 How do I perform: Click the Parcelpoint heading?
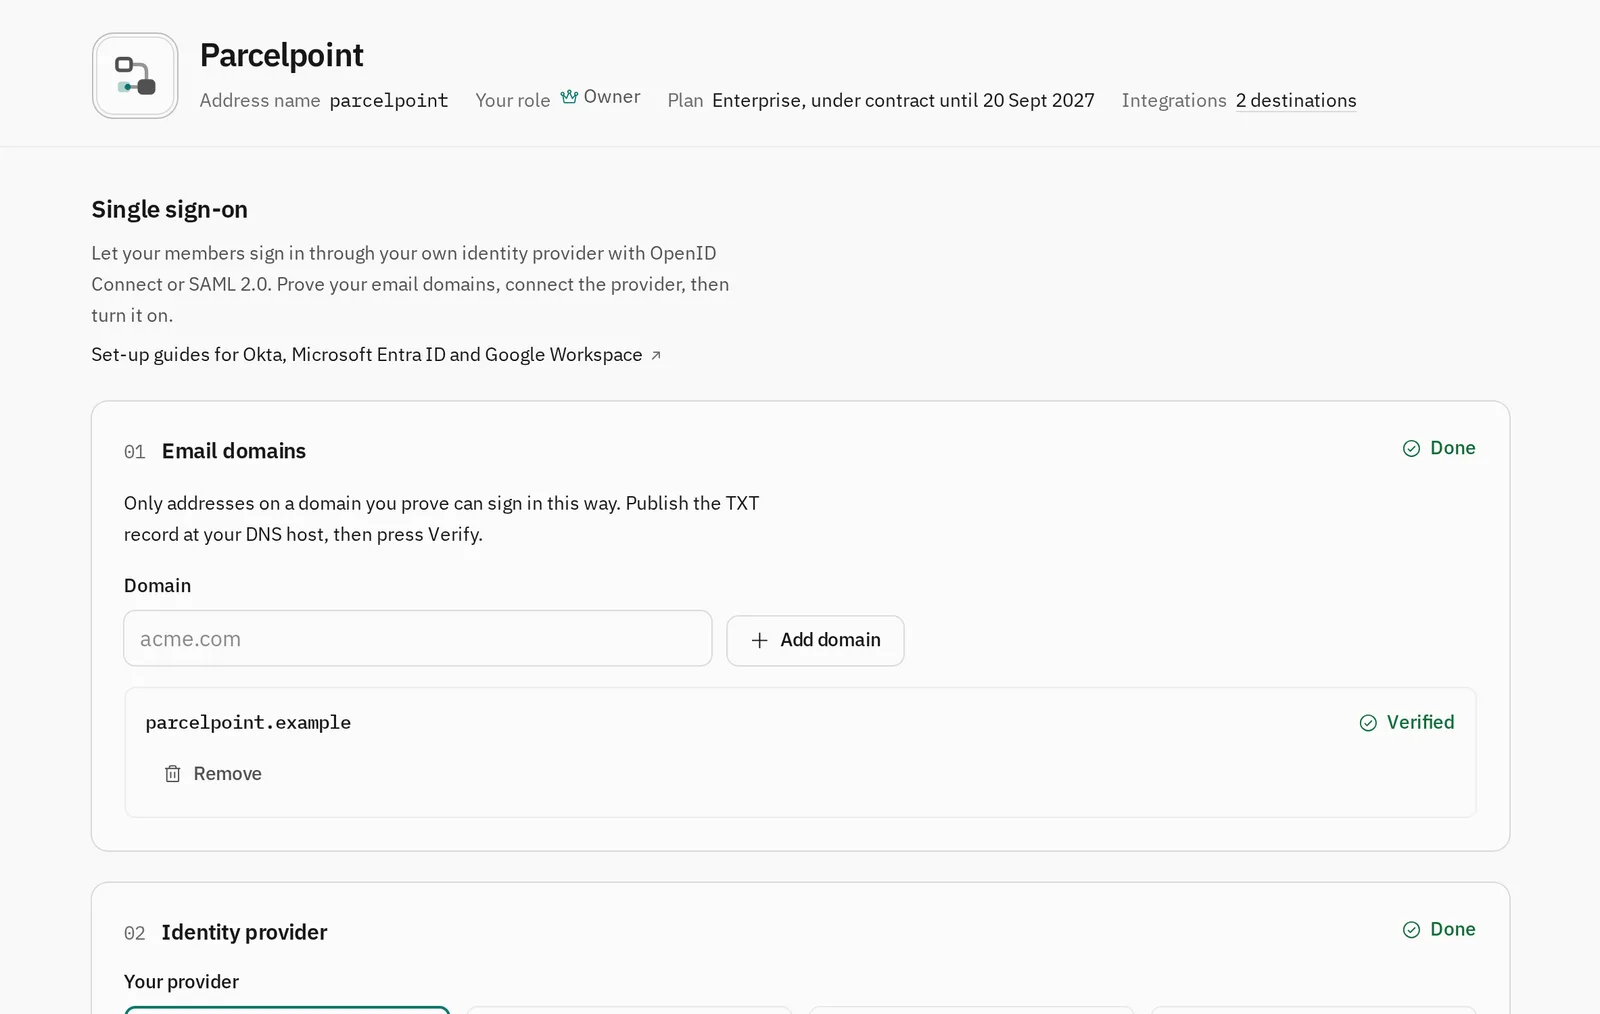[x=282, y=55]
